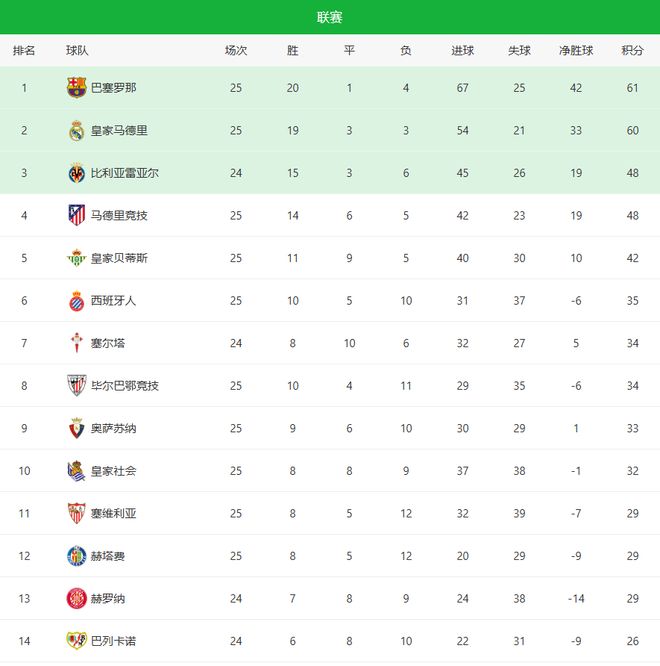Click the Real Sociedad crest icon
Screen dimensions: 660x666
pyautogui.click(x=76, y=471)
